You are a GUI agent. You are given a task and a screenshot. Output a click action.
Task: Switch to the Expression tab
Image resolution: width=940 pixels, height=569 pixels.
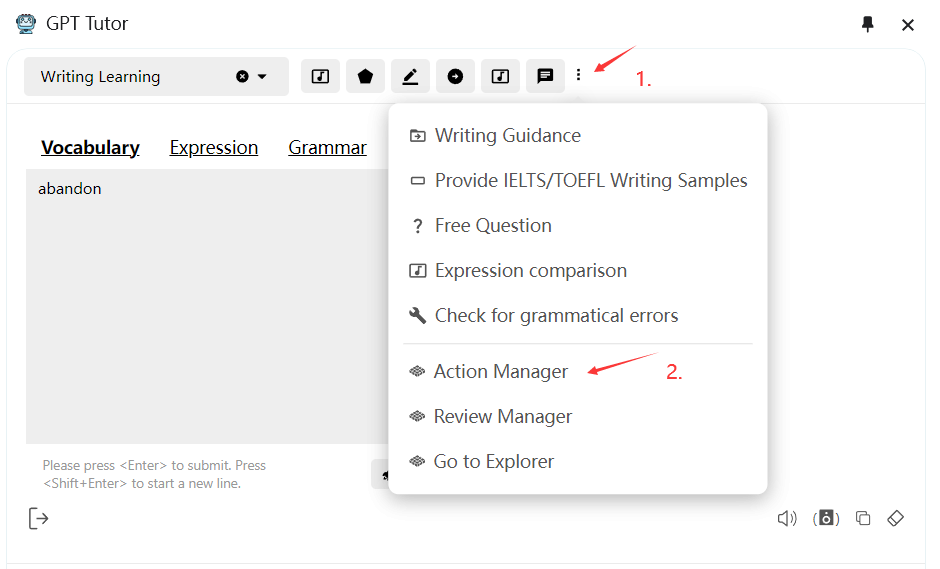coord(214,148)
